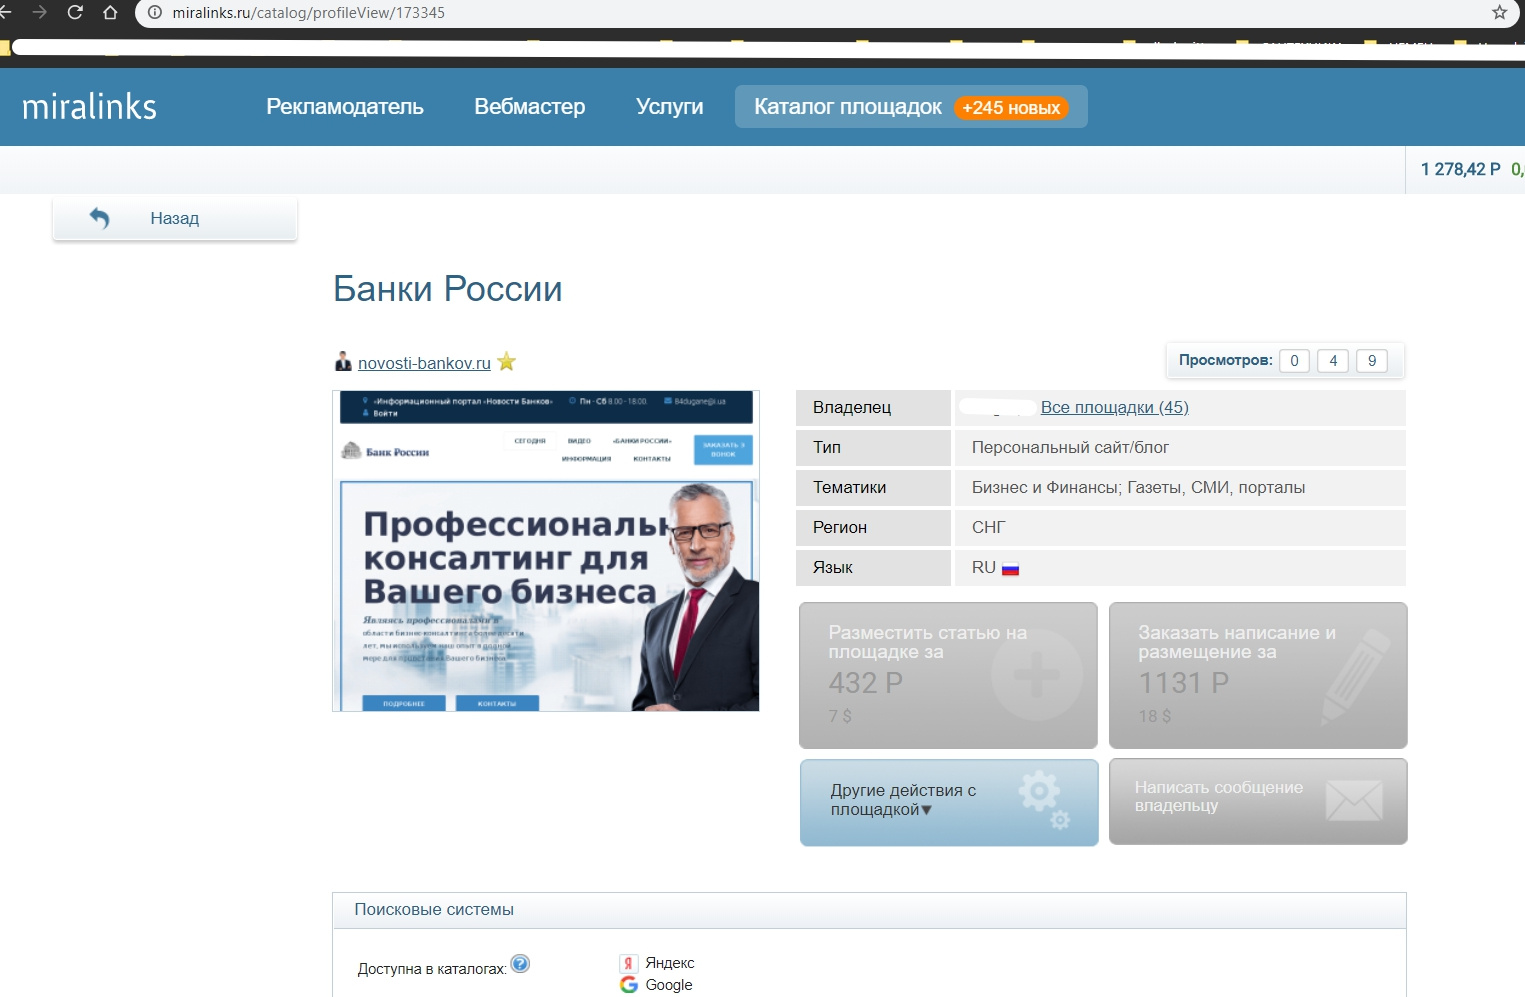
Task: Click the Персональный сайт/блог type value
Action: pyautogui.click(x=1070, y=447)
